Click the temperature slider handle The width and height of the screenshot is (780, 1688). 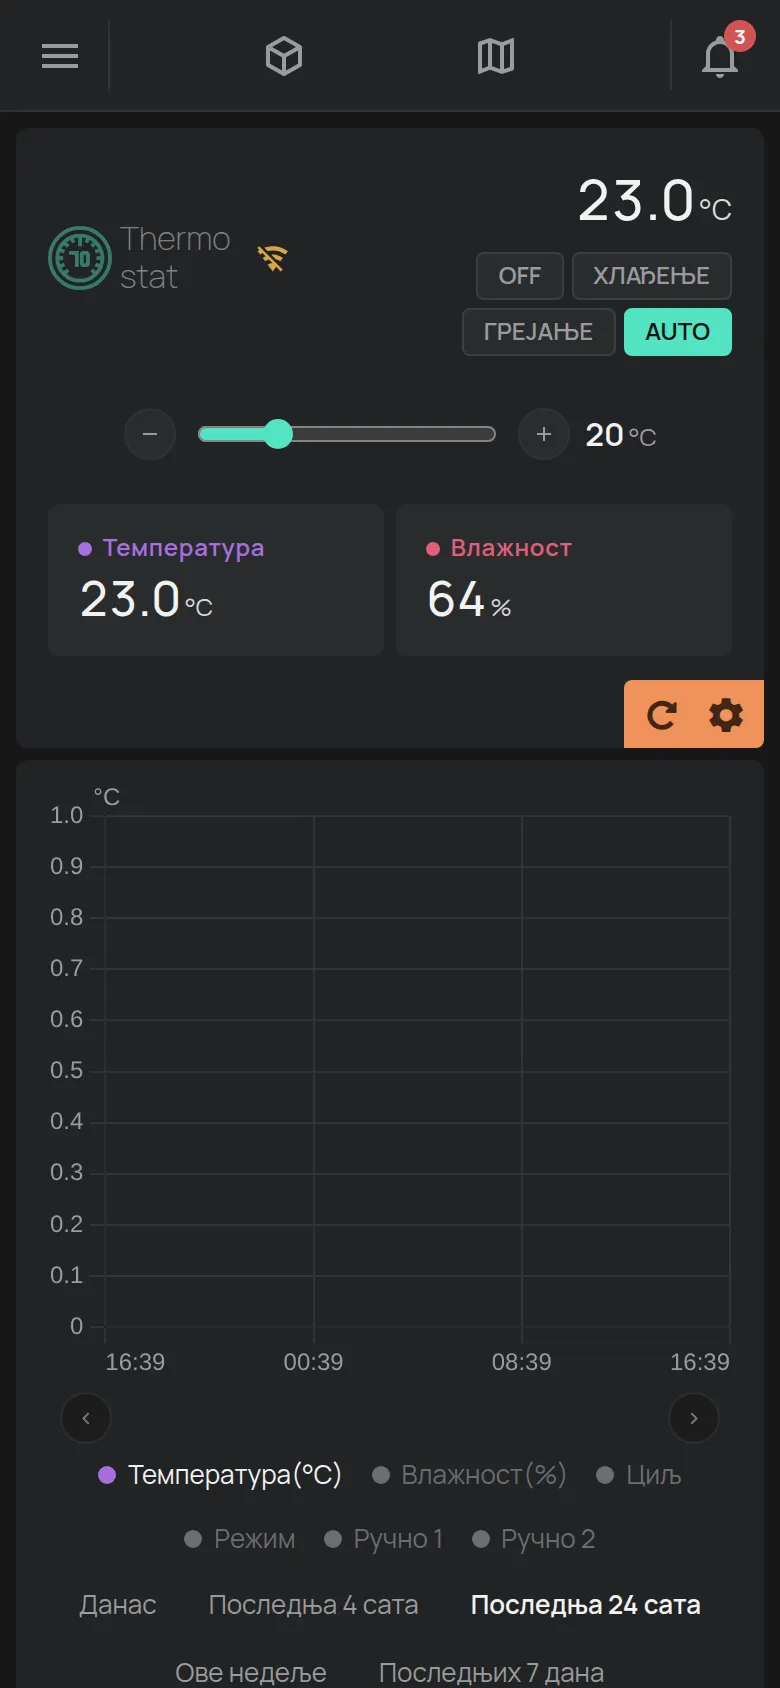(278, 433)
